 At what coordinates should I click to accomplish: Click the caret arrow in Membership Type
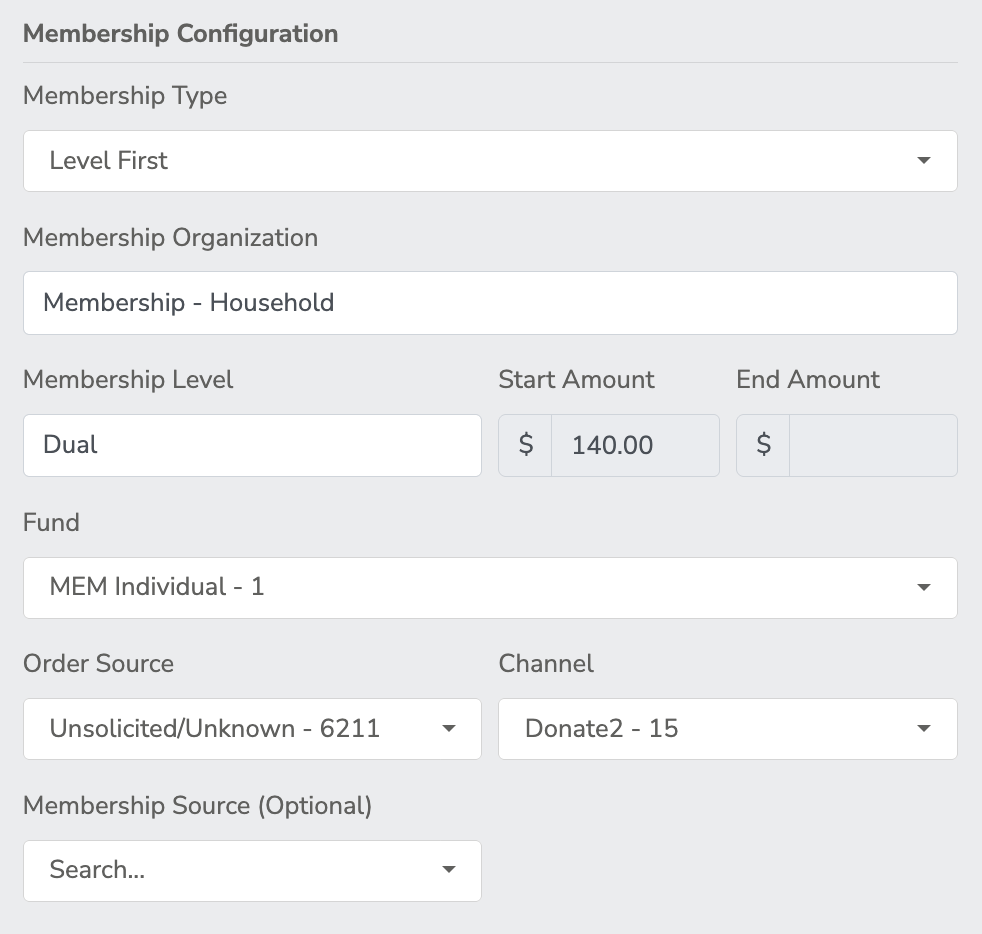tap(923, 161)
